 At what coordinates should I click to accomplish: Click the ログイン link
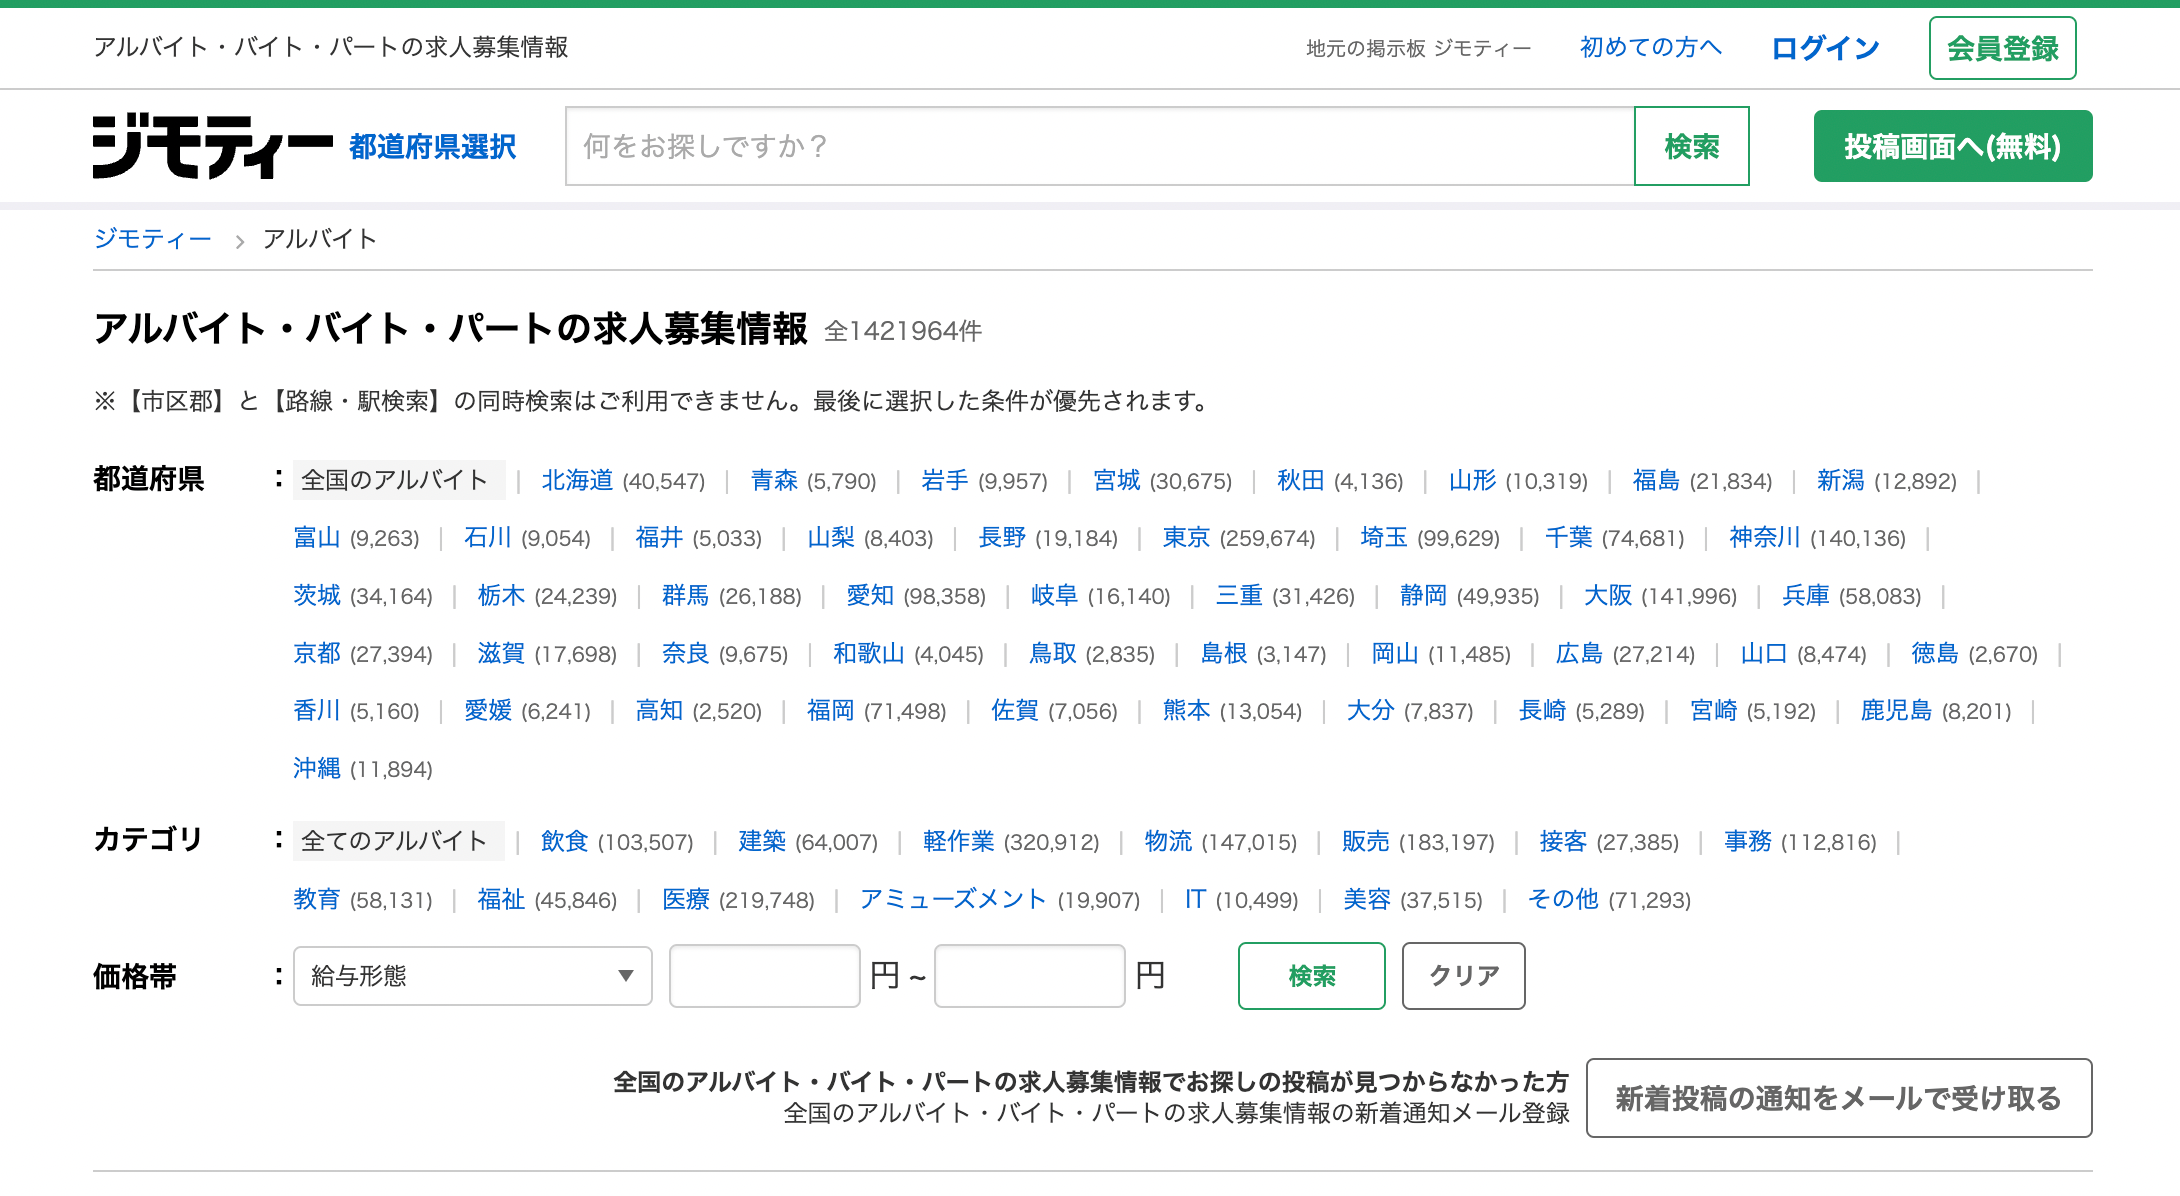point(1825,48)
